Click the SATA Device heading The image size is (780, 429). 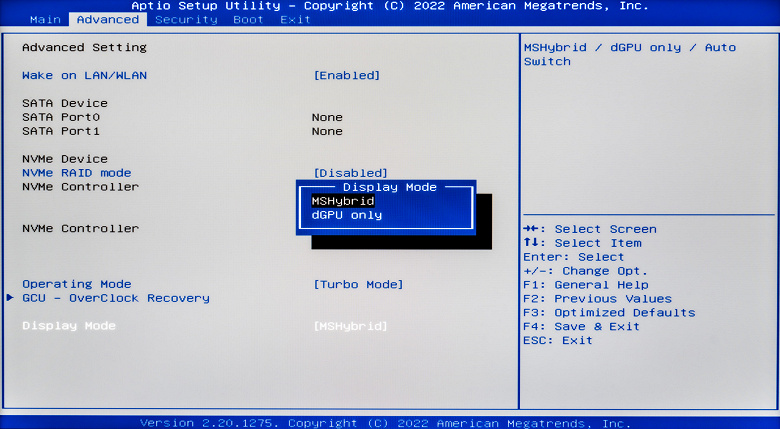(x=65, y=104)
